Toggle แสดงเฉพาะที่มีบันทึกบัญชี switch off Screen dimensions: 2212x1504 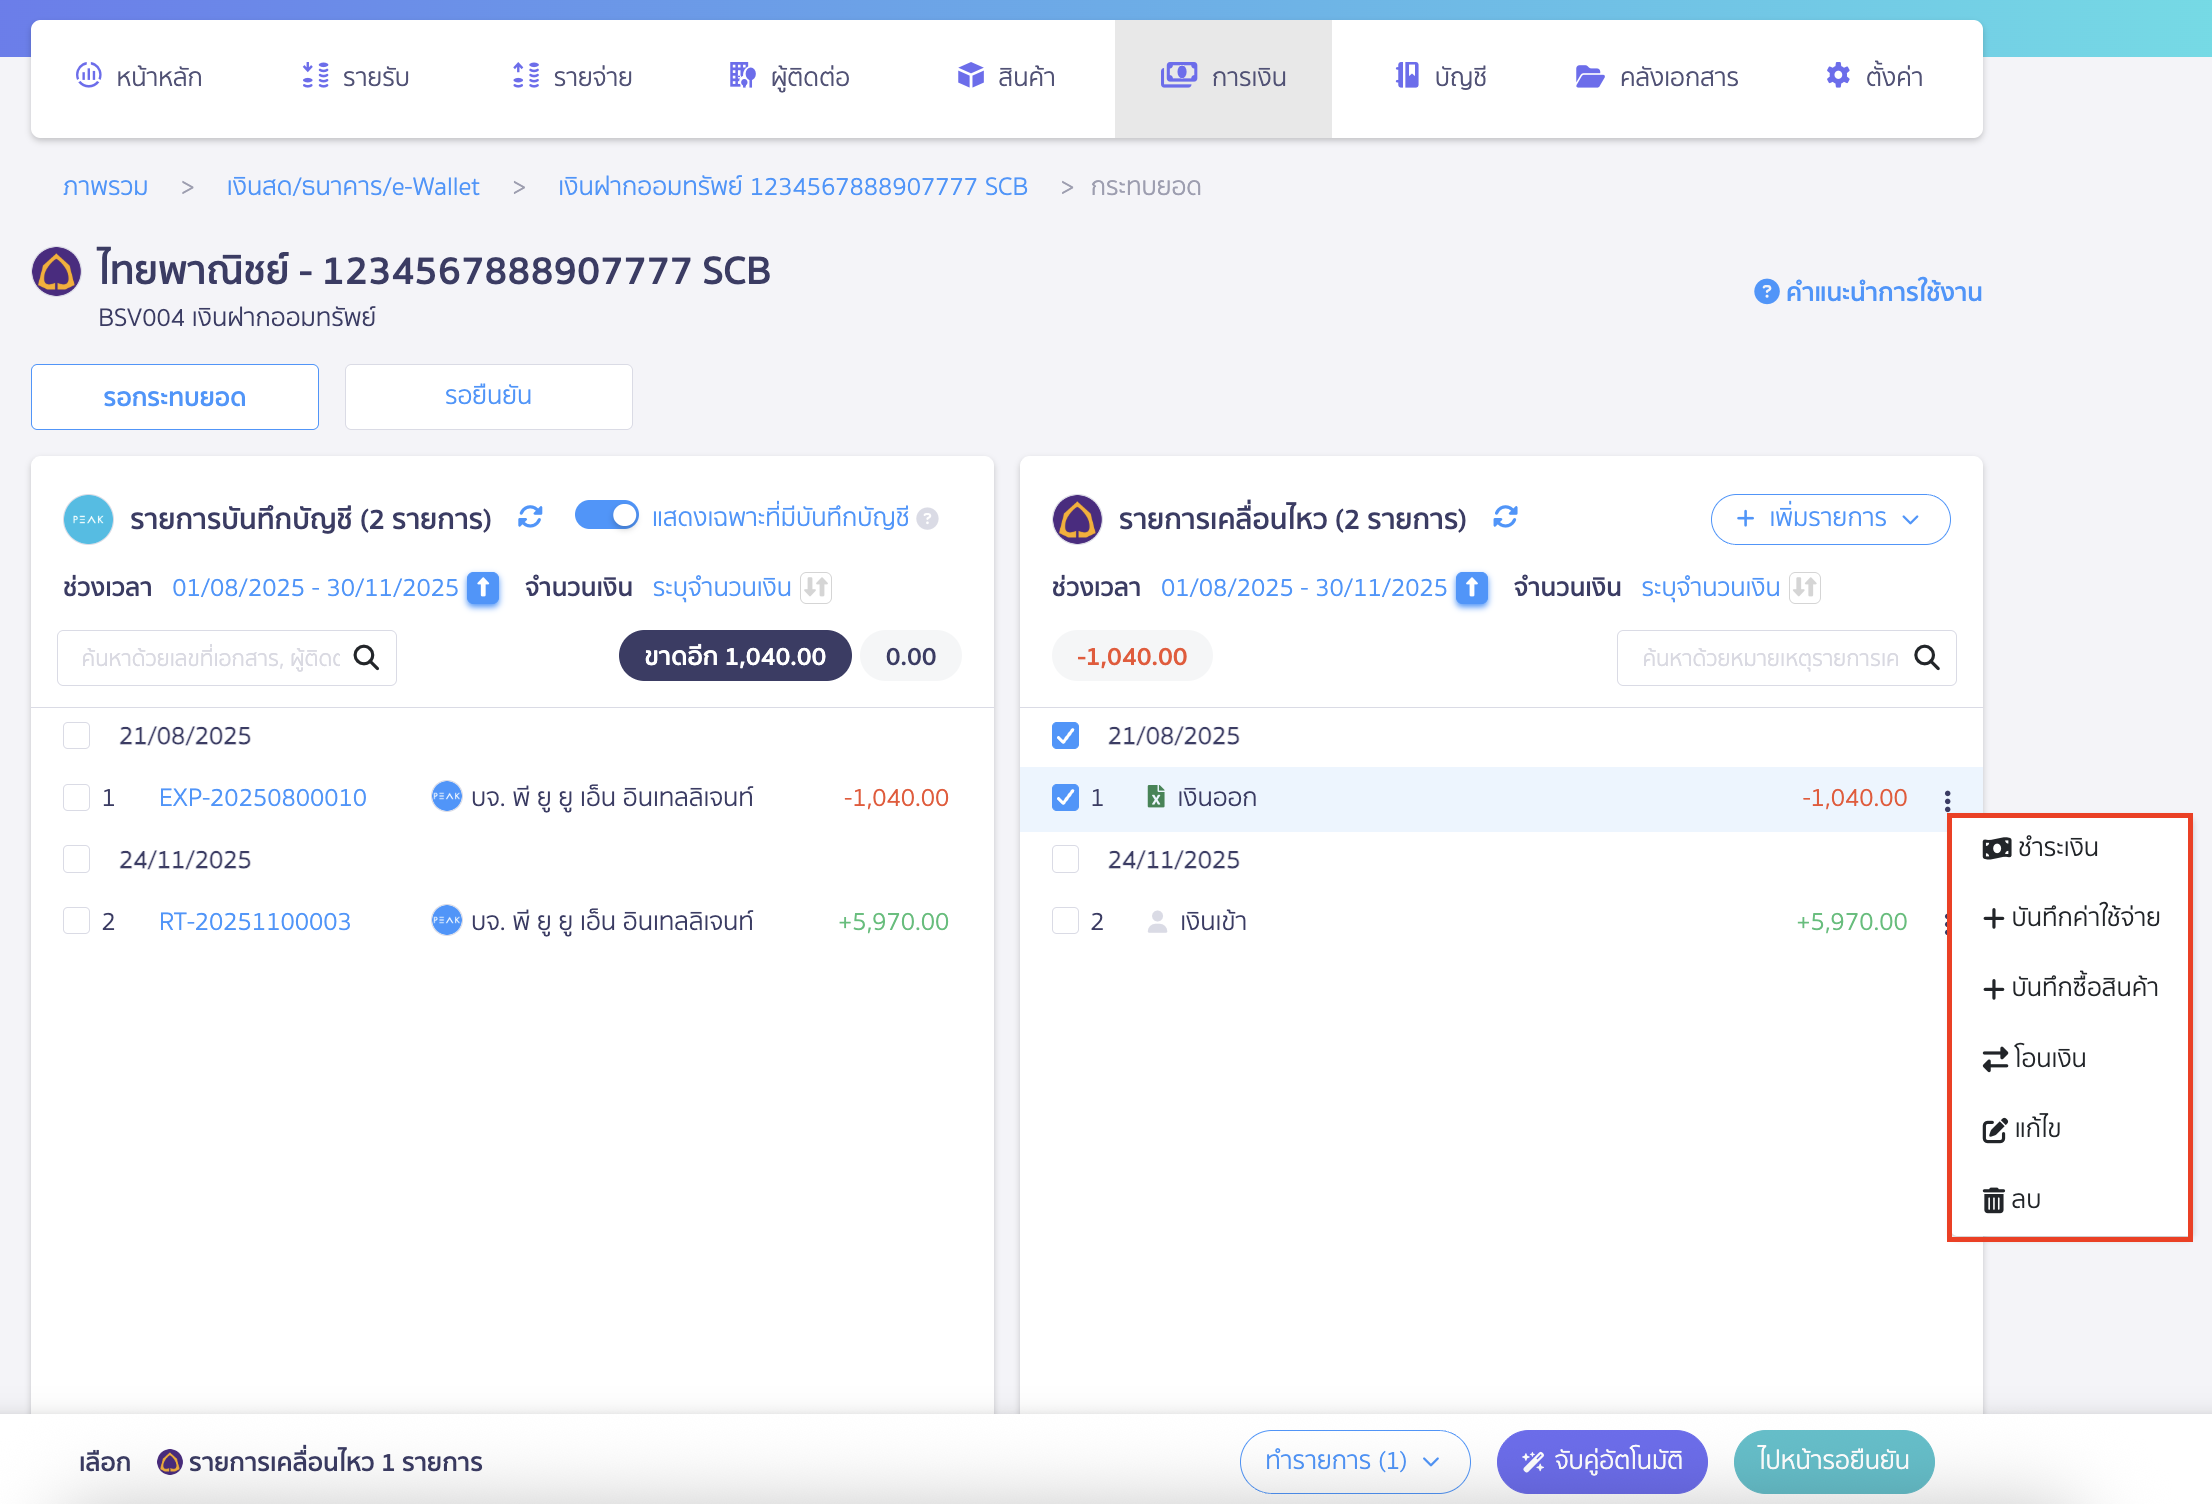[x=606, y=516]
